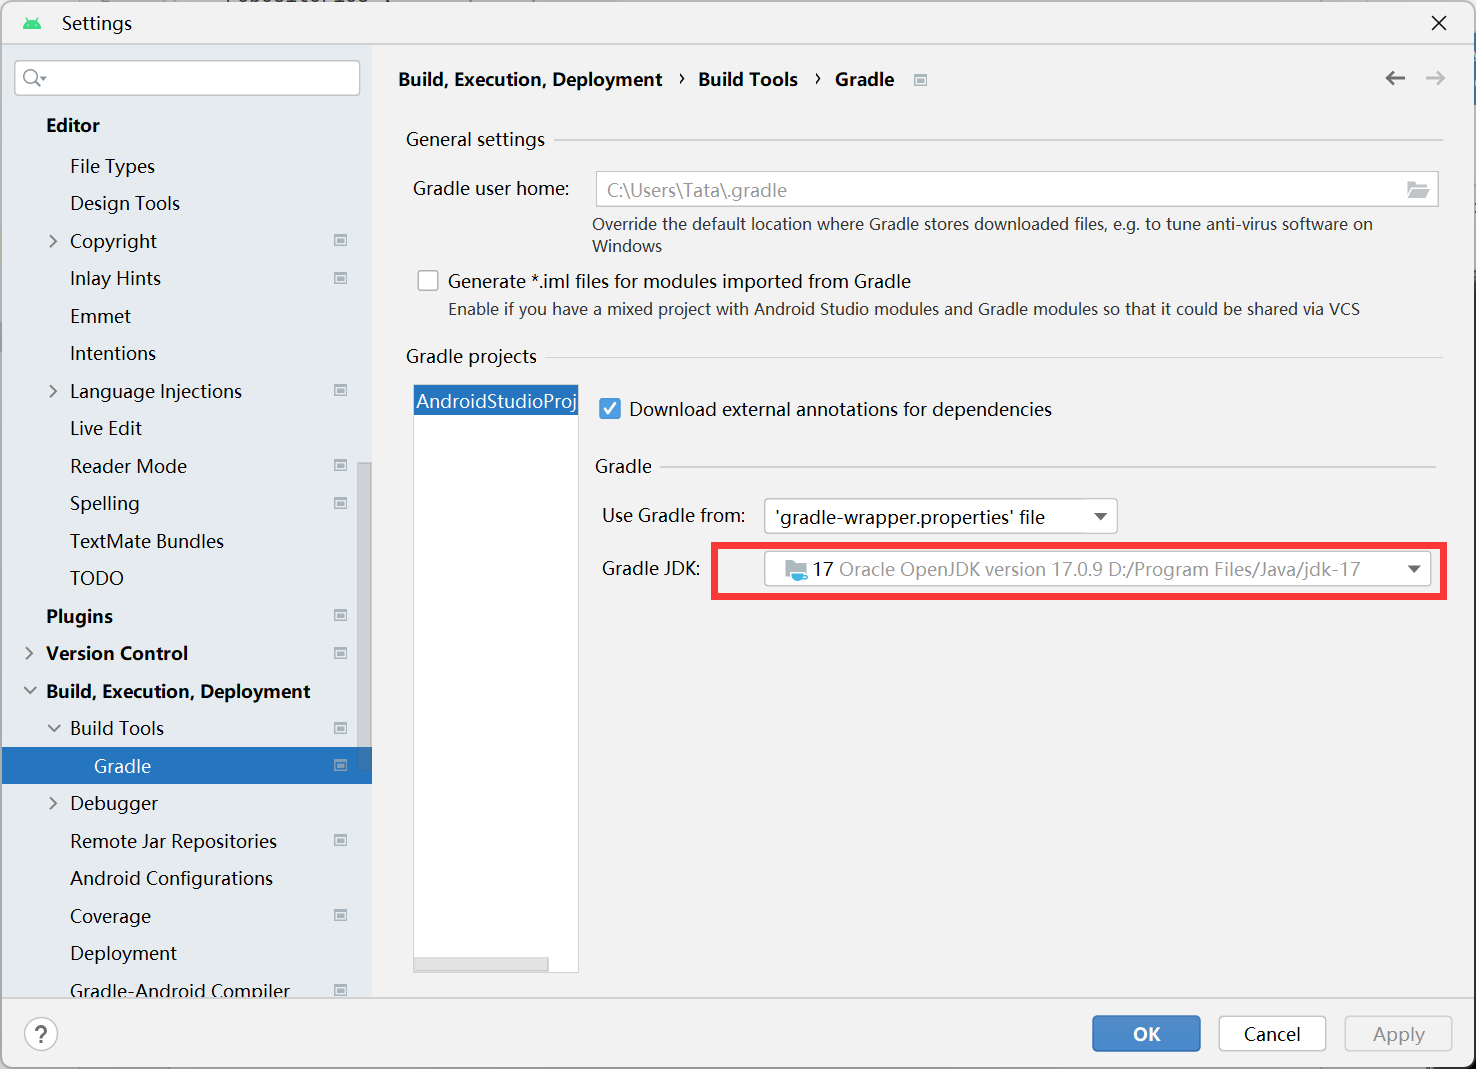The width and height of the screenshot is (1476, 1069).
Task: Select Intentions in the settings tree
Action: point(113,353)
